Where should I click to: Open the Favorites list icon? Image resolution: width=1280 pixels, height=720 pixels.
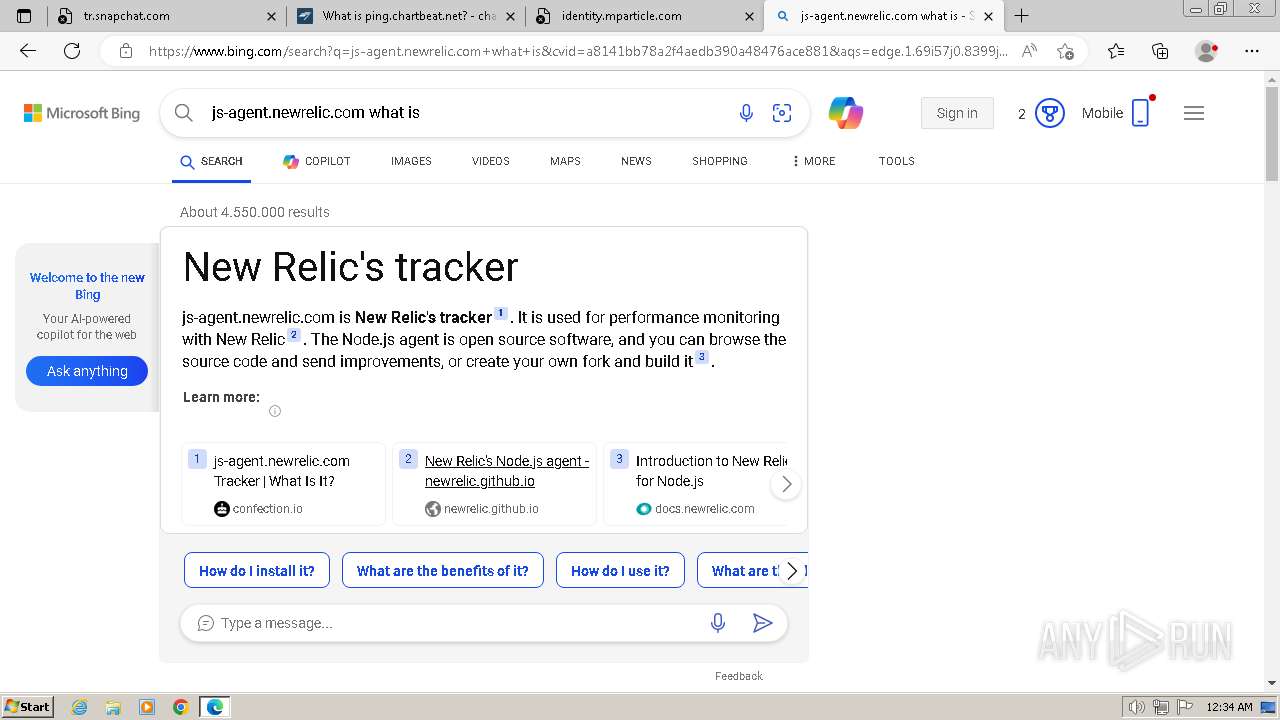coord(1116,51)
